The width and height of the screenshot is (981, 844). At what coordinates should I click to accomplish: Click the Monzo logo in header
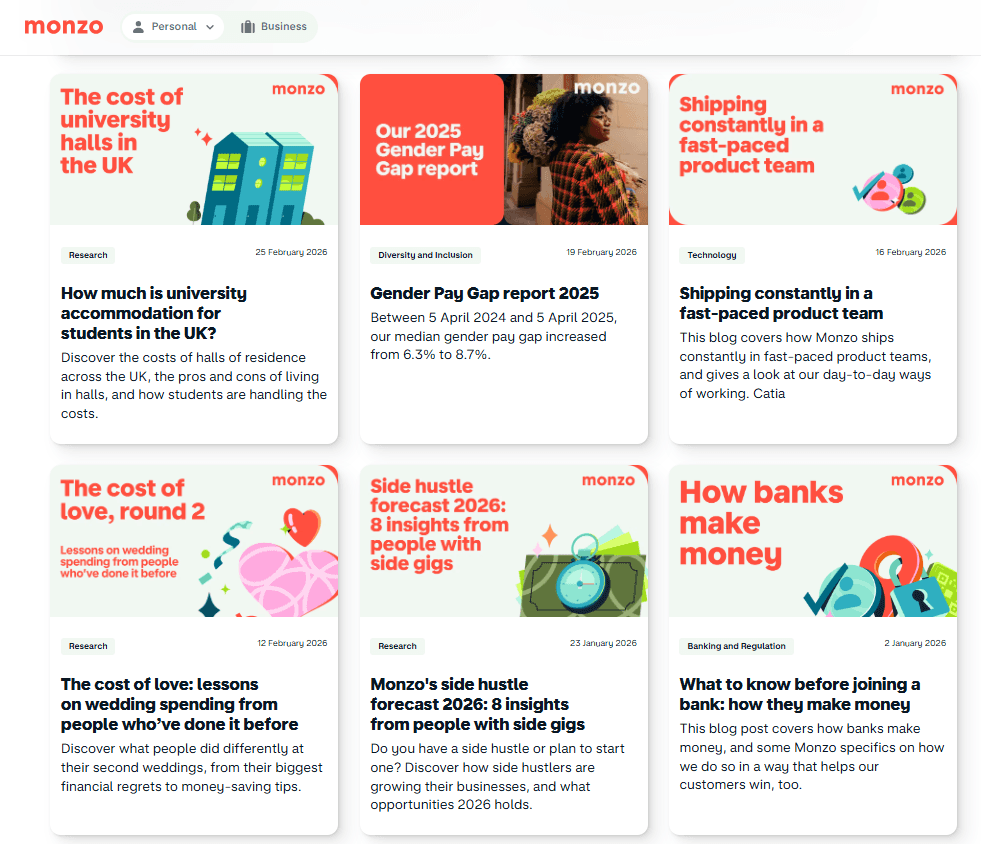tap(64, 27)
